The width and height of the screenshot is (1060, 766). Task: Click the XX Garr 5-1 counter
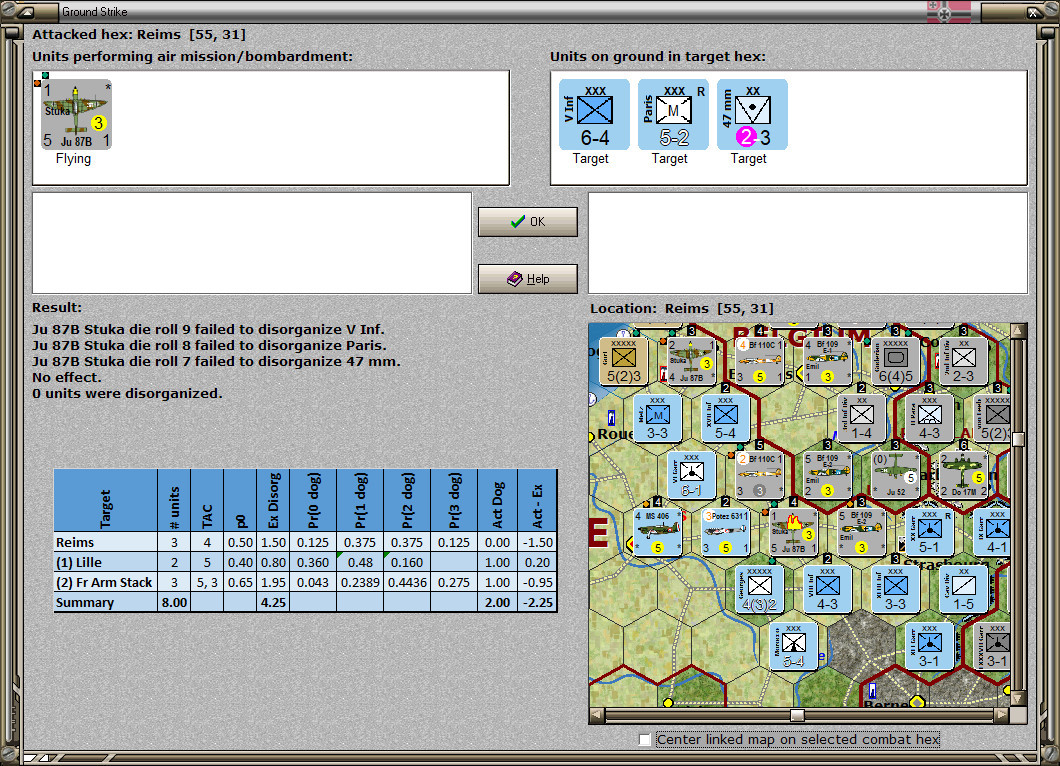click(929, 532)
